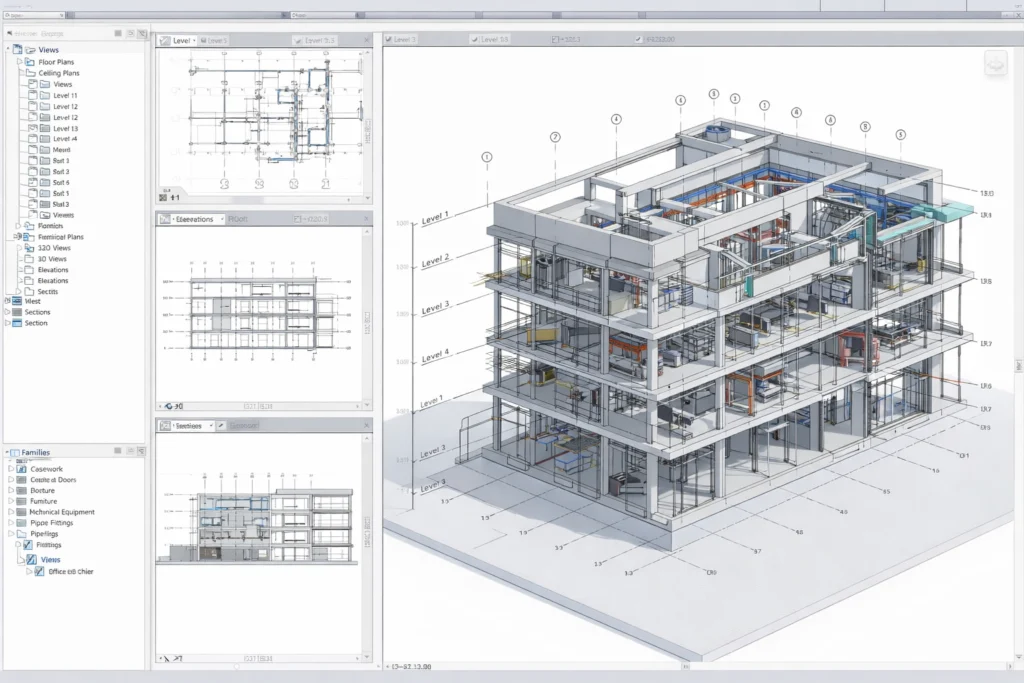Open the Ceiling Plans folder icon
The image size is (1024, 683).
pos(28,73)
